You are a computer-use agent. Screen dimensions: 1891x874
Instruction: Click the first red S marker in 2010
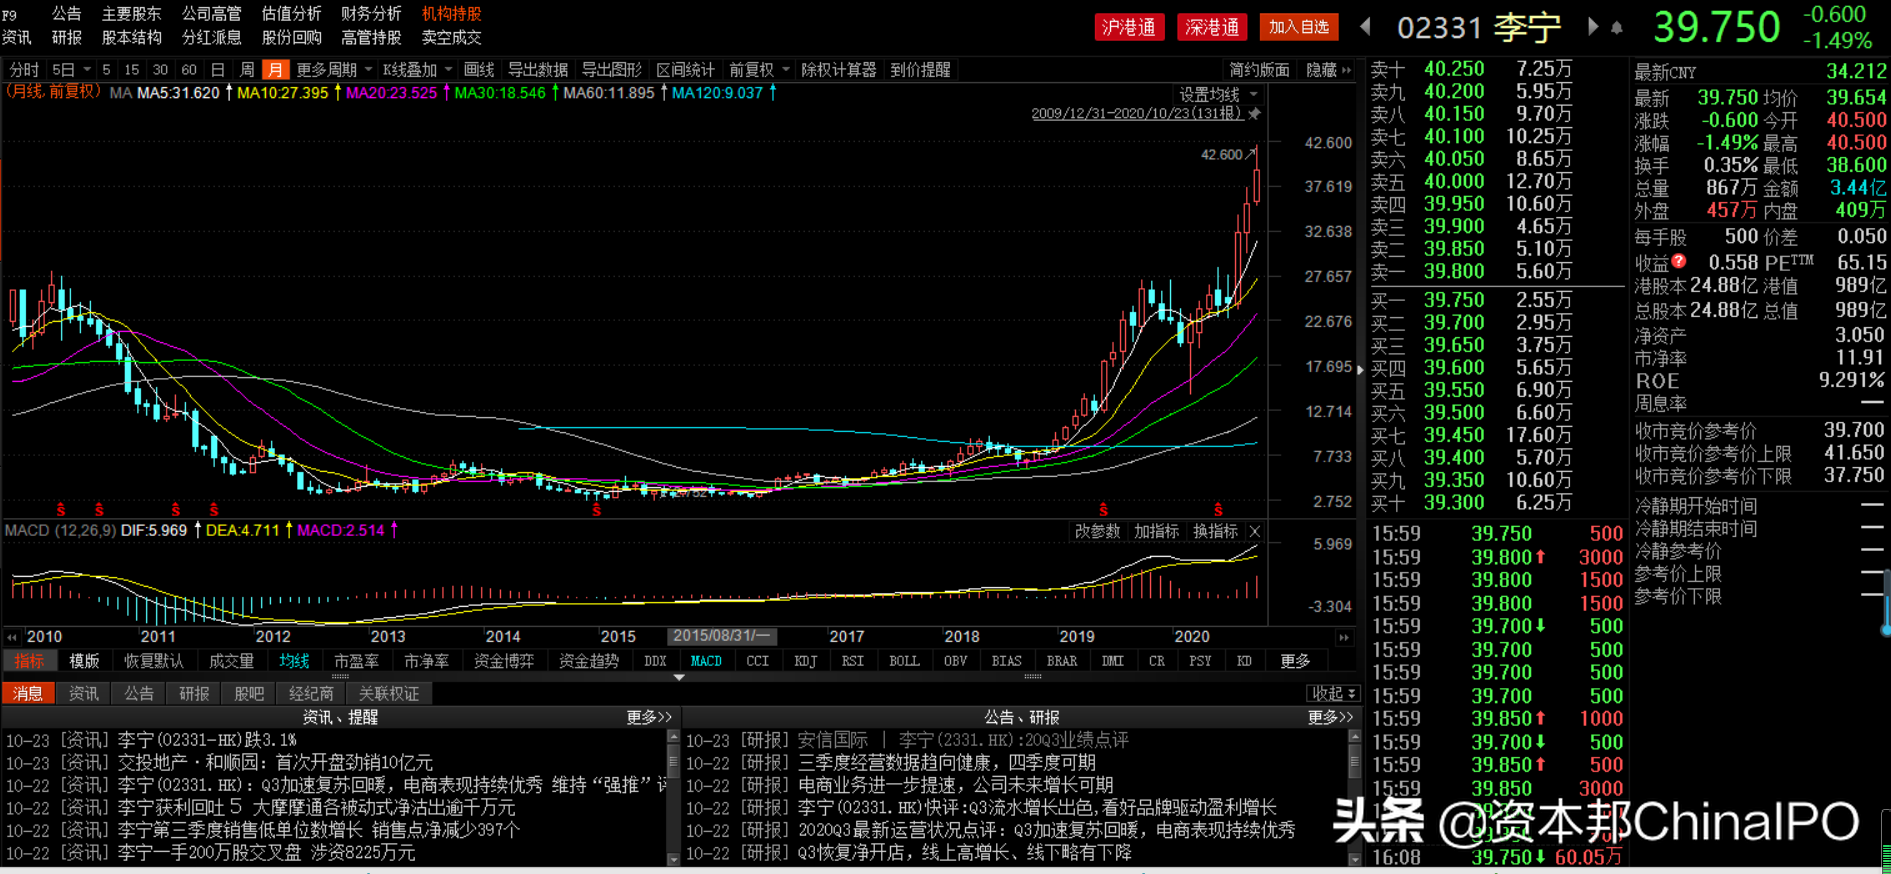point(61,509)
